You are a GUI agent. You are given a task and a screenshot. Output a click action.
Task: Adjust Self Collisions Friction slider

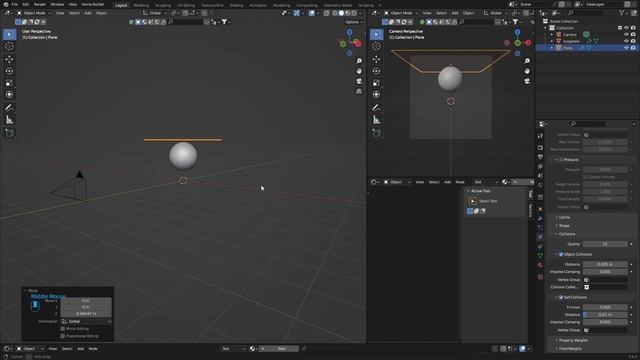[x=605, y=307]
